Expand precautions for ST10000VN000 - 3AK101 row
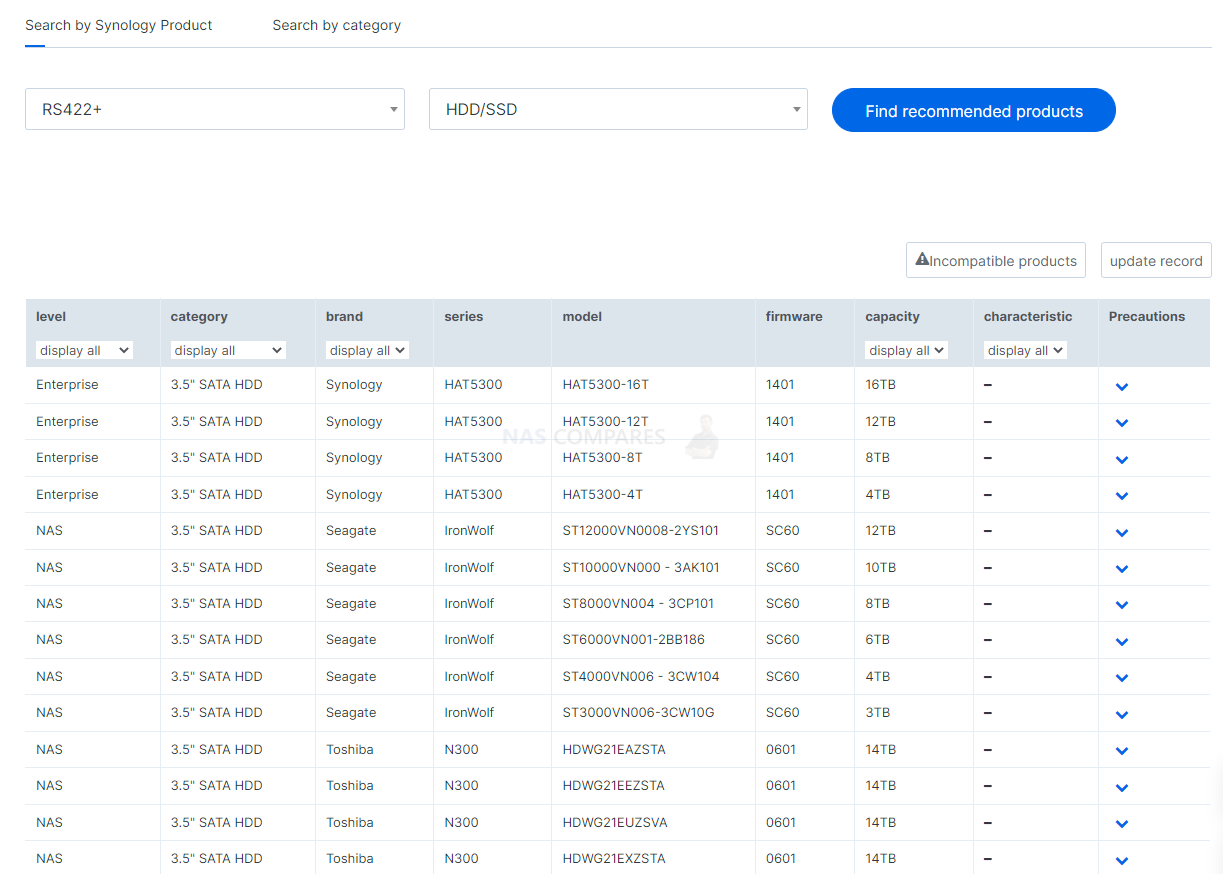This screenshot has height=874, width=1223. [x=1122, y=569]
